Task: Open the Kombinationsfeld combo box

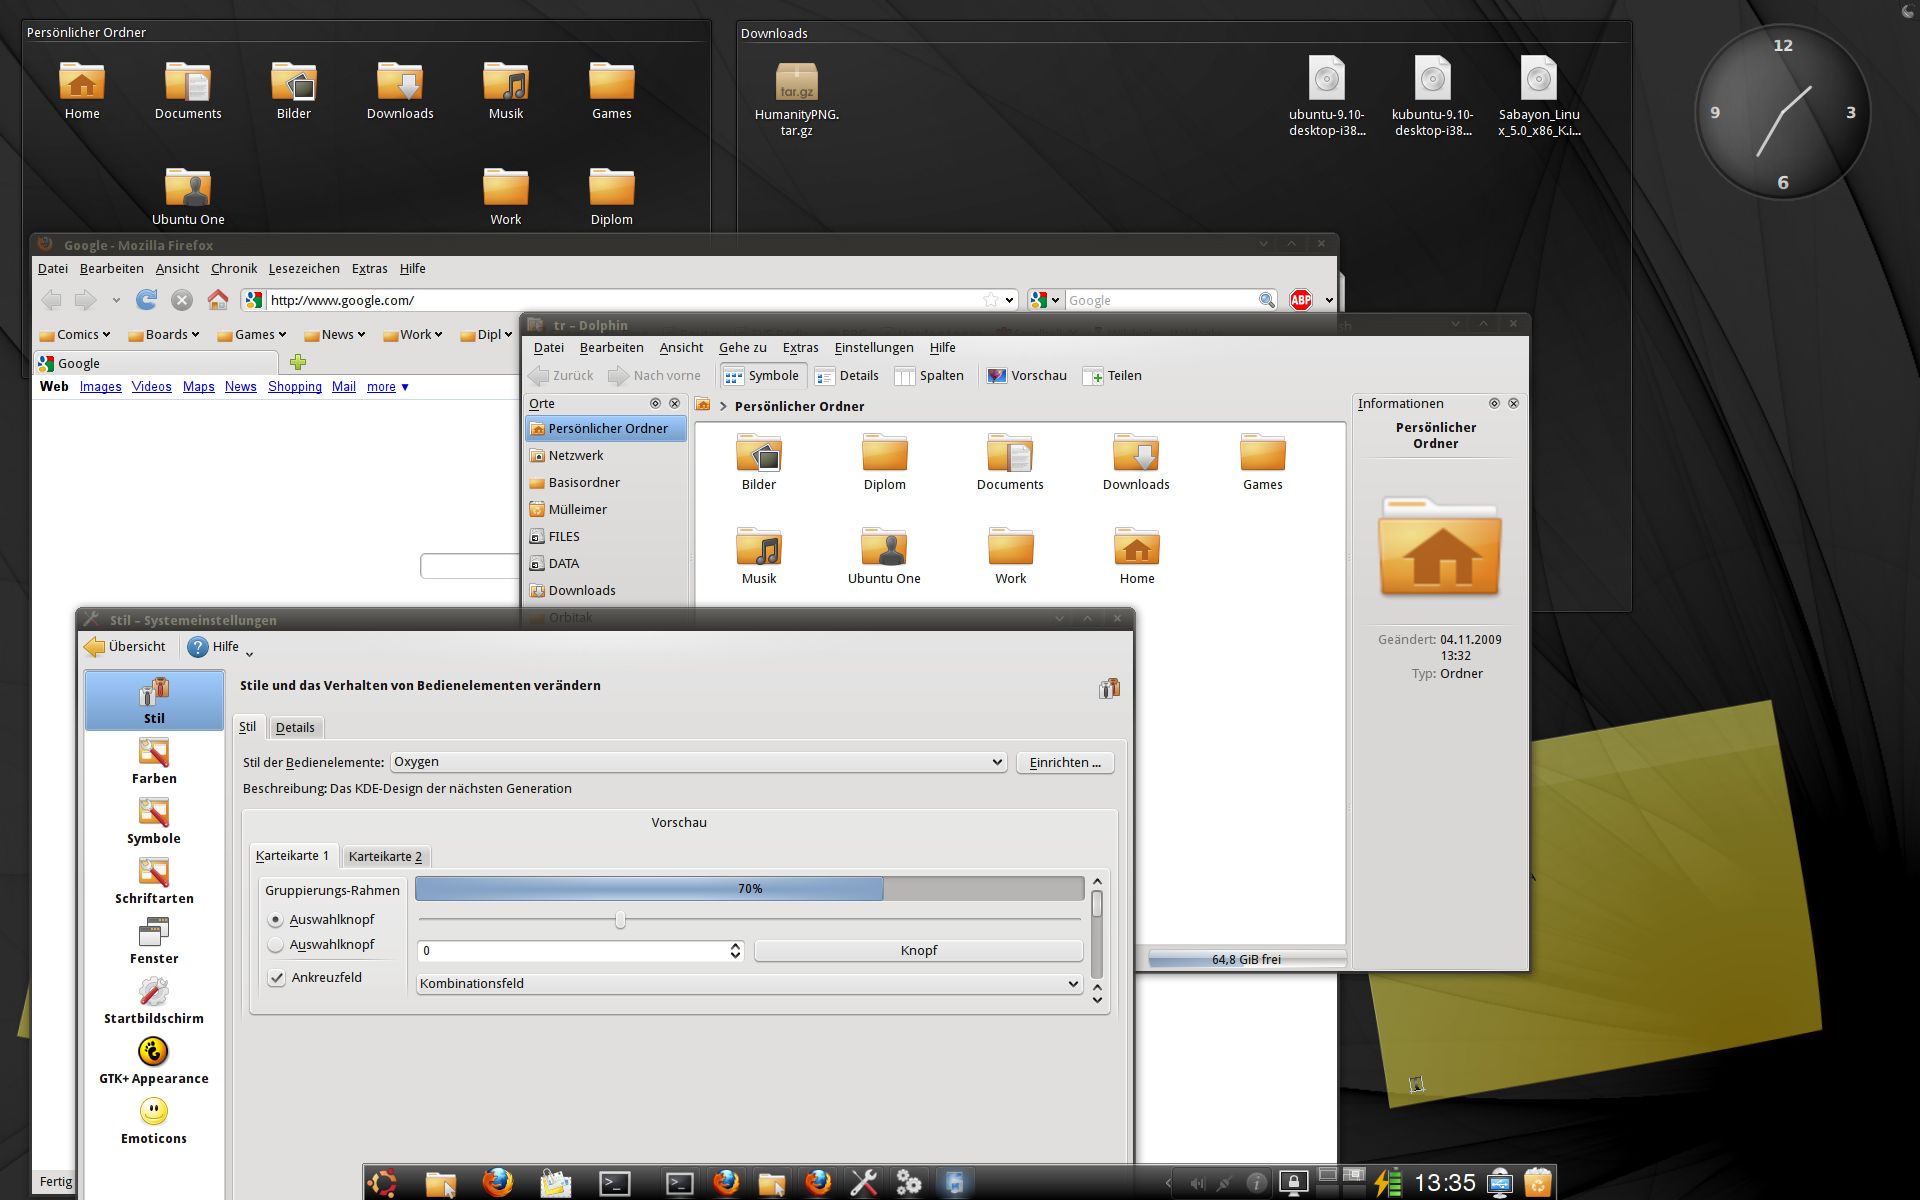Action: [x=749, y=983]
